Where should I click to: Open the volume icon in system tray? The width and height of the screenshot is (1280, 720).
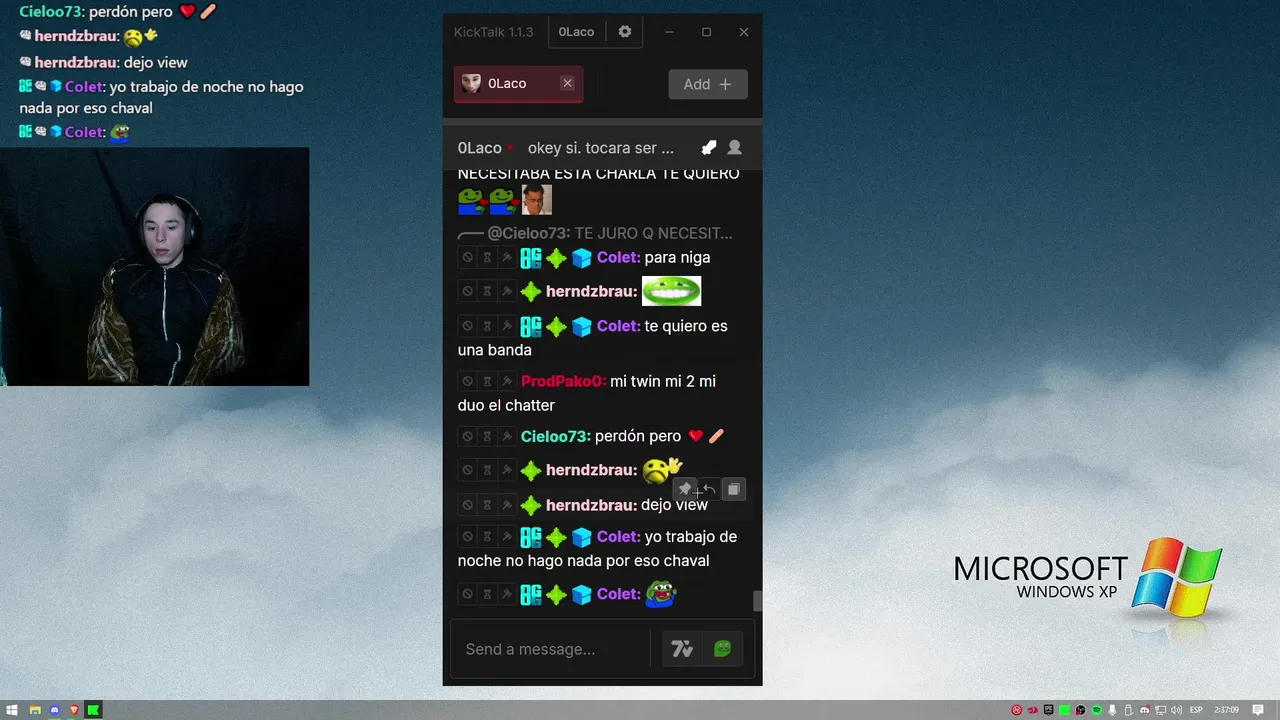[x=1177, y=710]
